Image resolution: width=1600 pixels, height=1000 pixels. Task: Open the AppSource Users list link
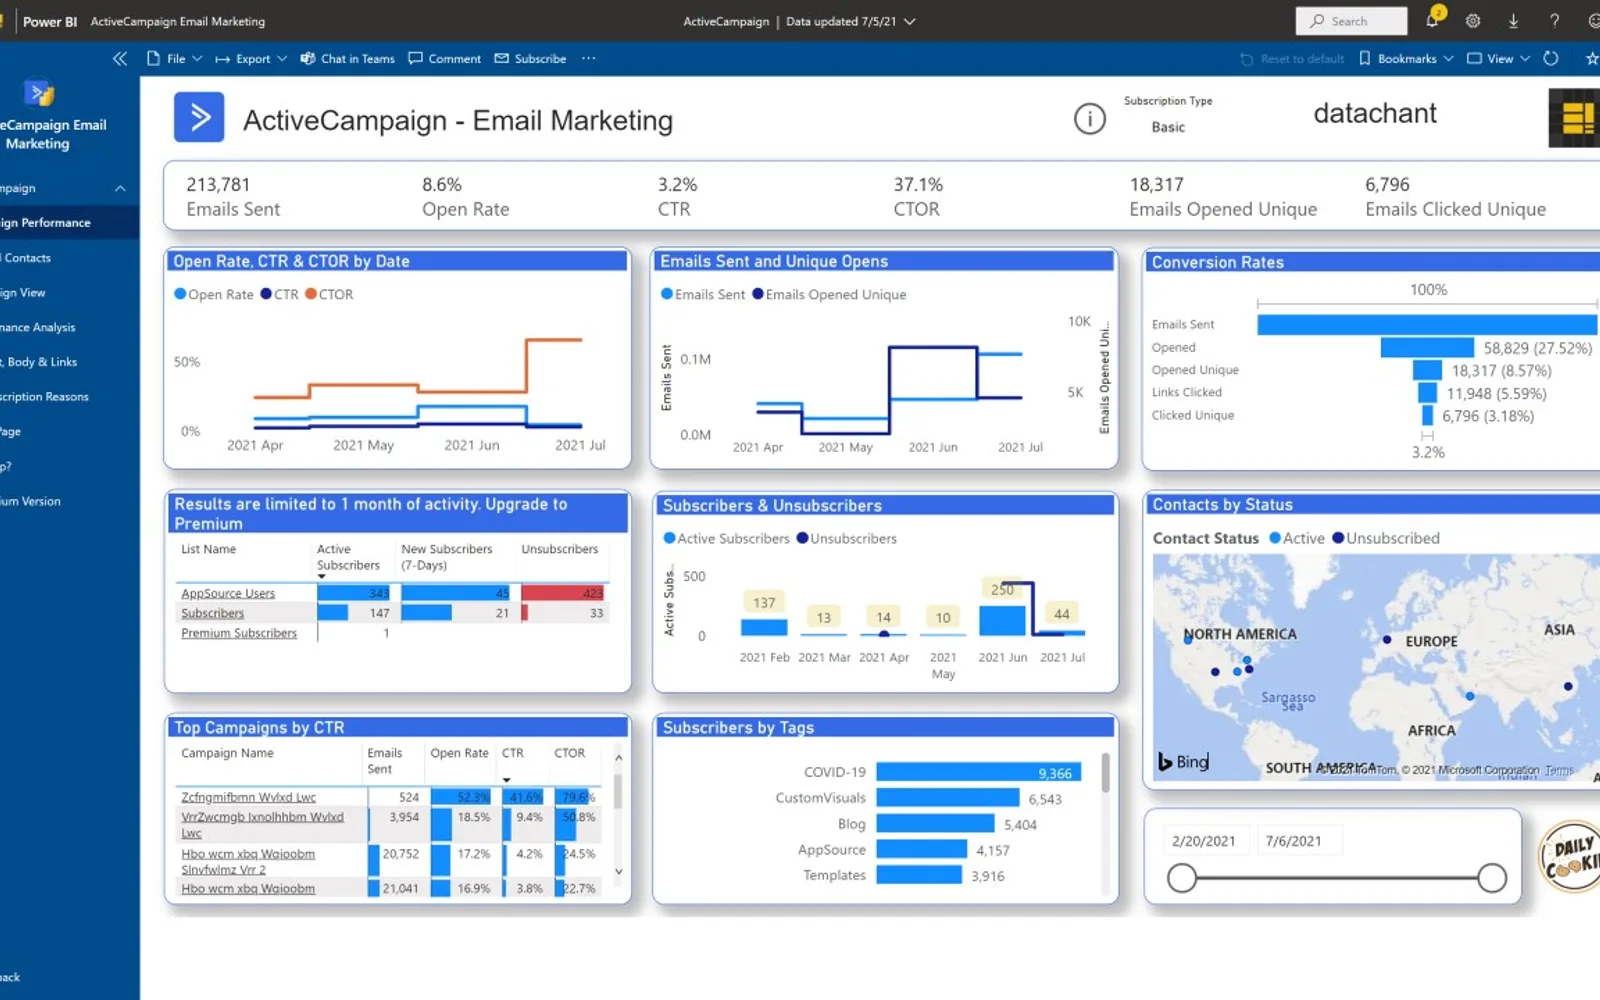pos(228,593)
